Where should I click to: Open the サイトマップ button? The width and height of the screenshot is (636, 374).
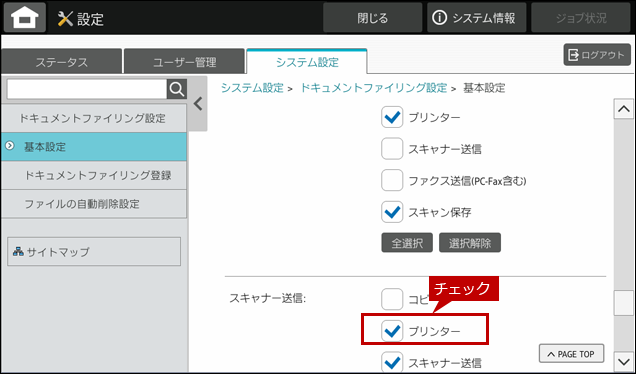(94, 251)
